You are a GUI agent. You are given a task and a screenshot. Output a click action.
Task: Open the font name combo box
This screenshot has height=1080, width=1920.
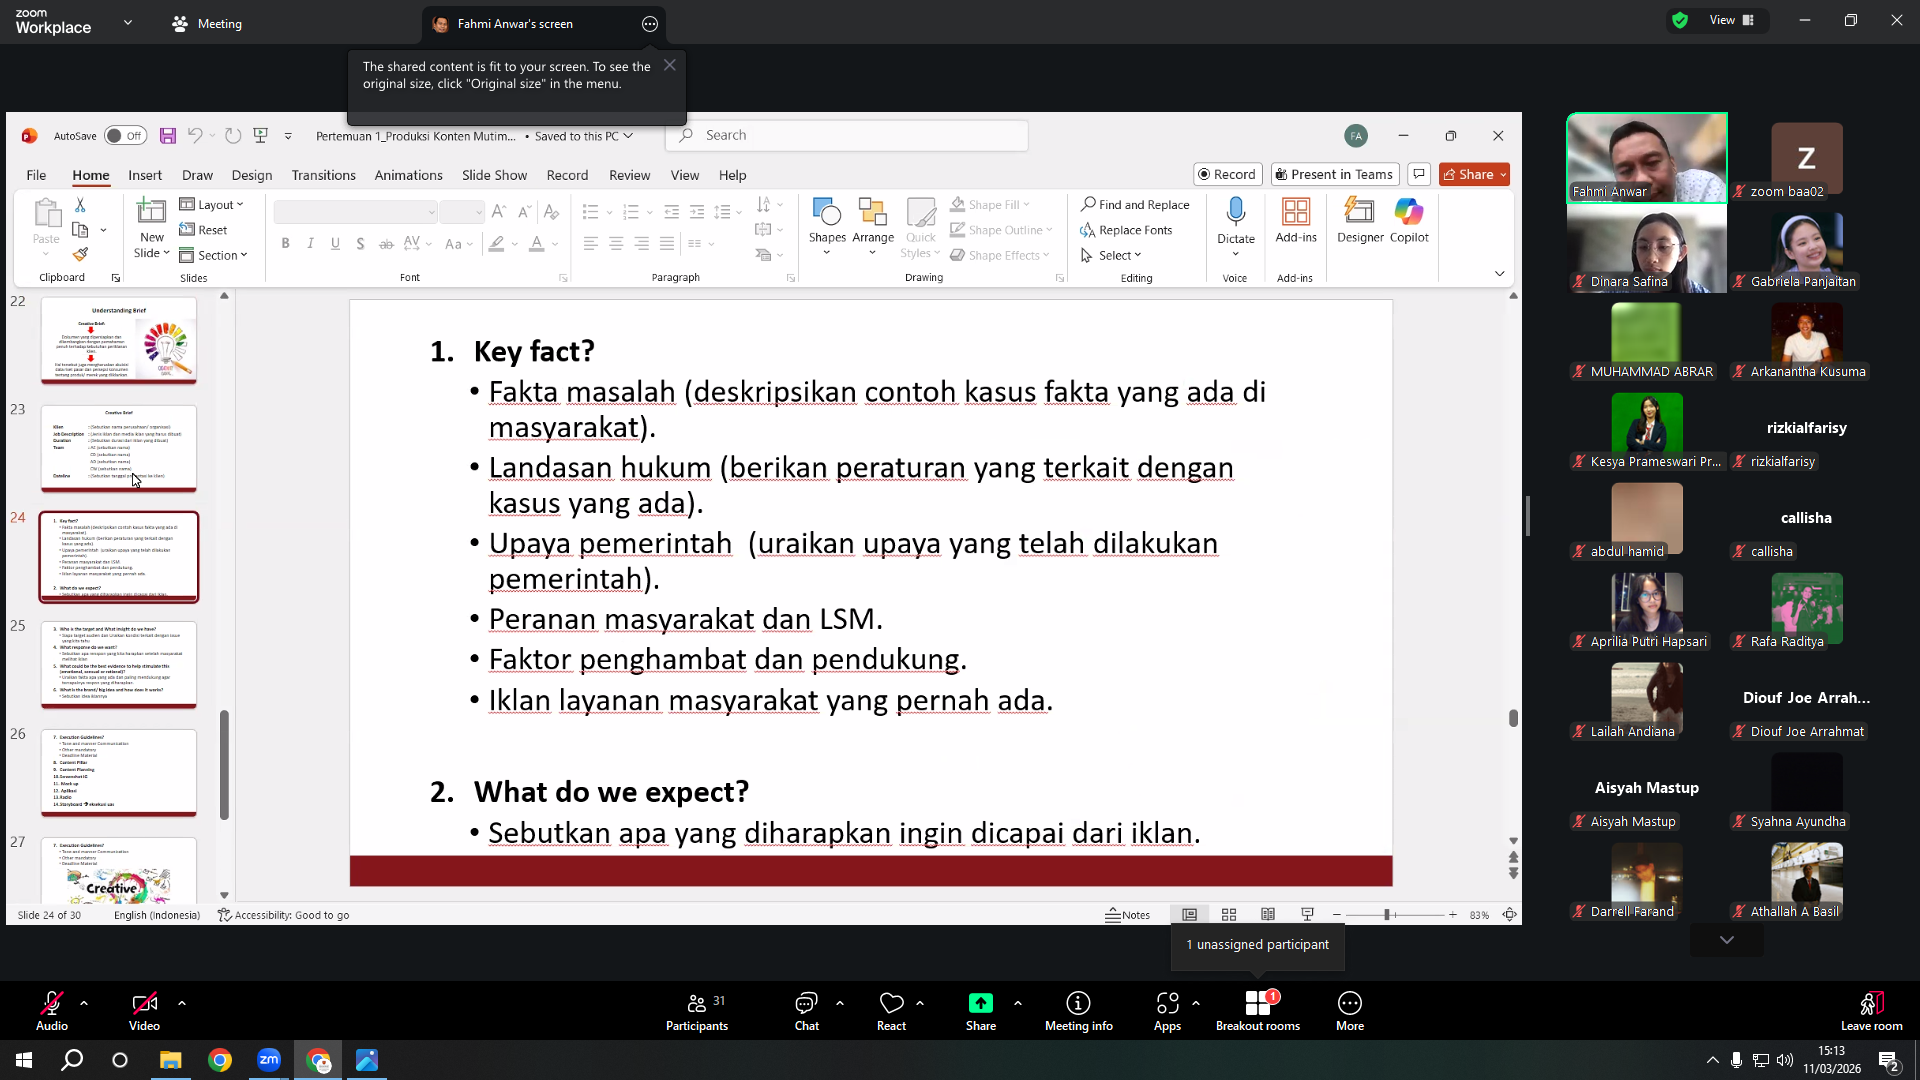tap(356, 212)
